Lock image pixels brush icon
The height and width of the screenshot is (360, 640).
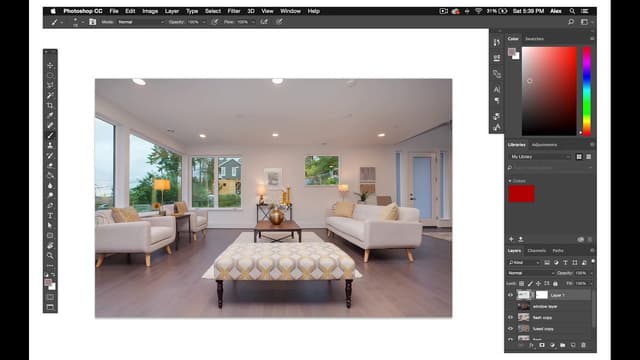click(530, 283)
